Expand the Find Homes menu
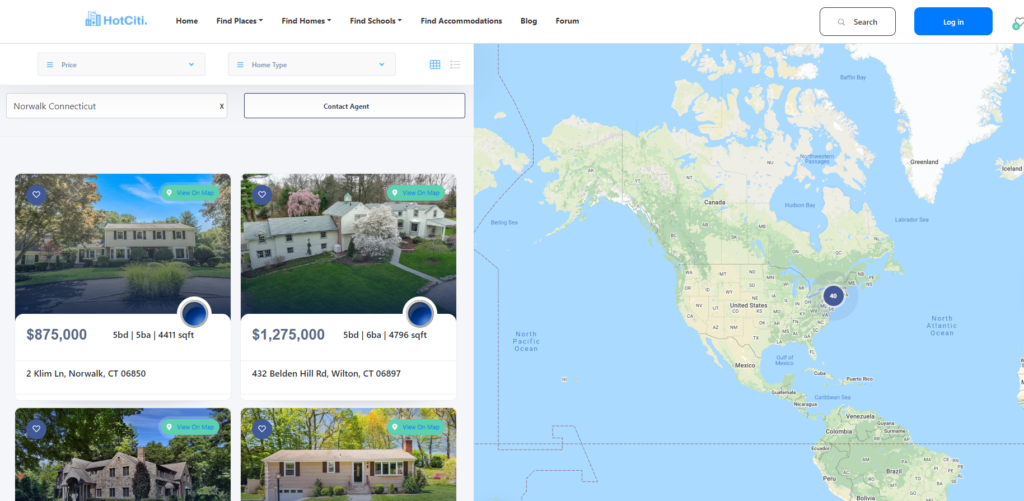 (x=306, y=21)
